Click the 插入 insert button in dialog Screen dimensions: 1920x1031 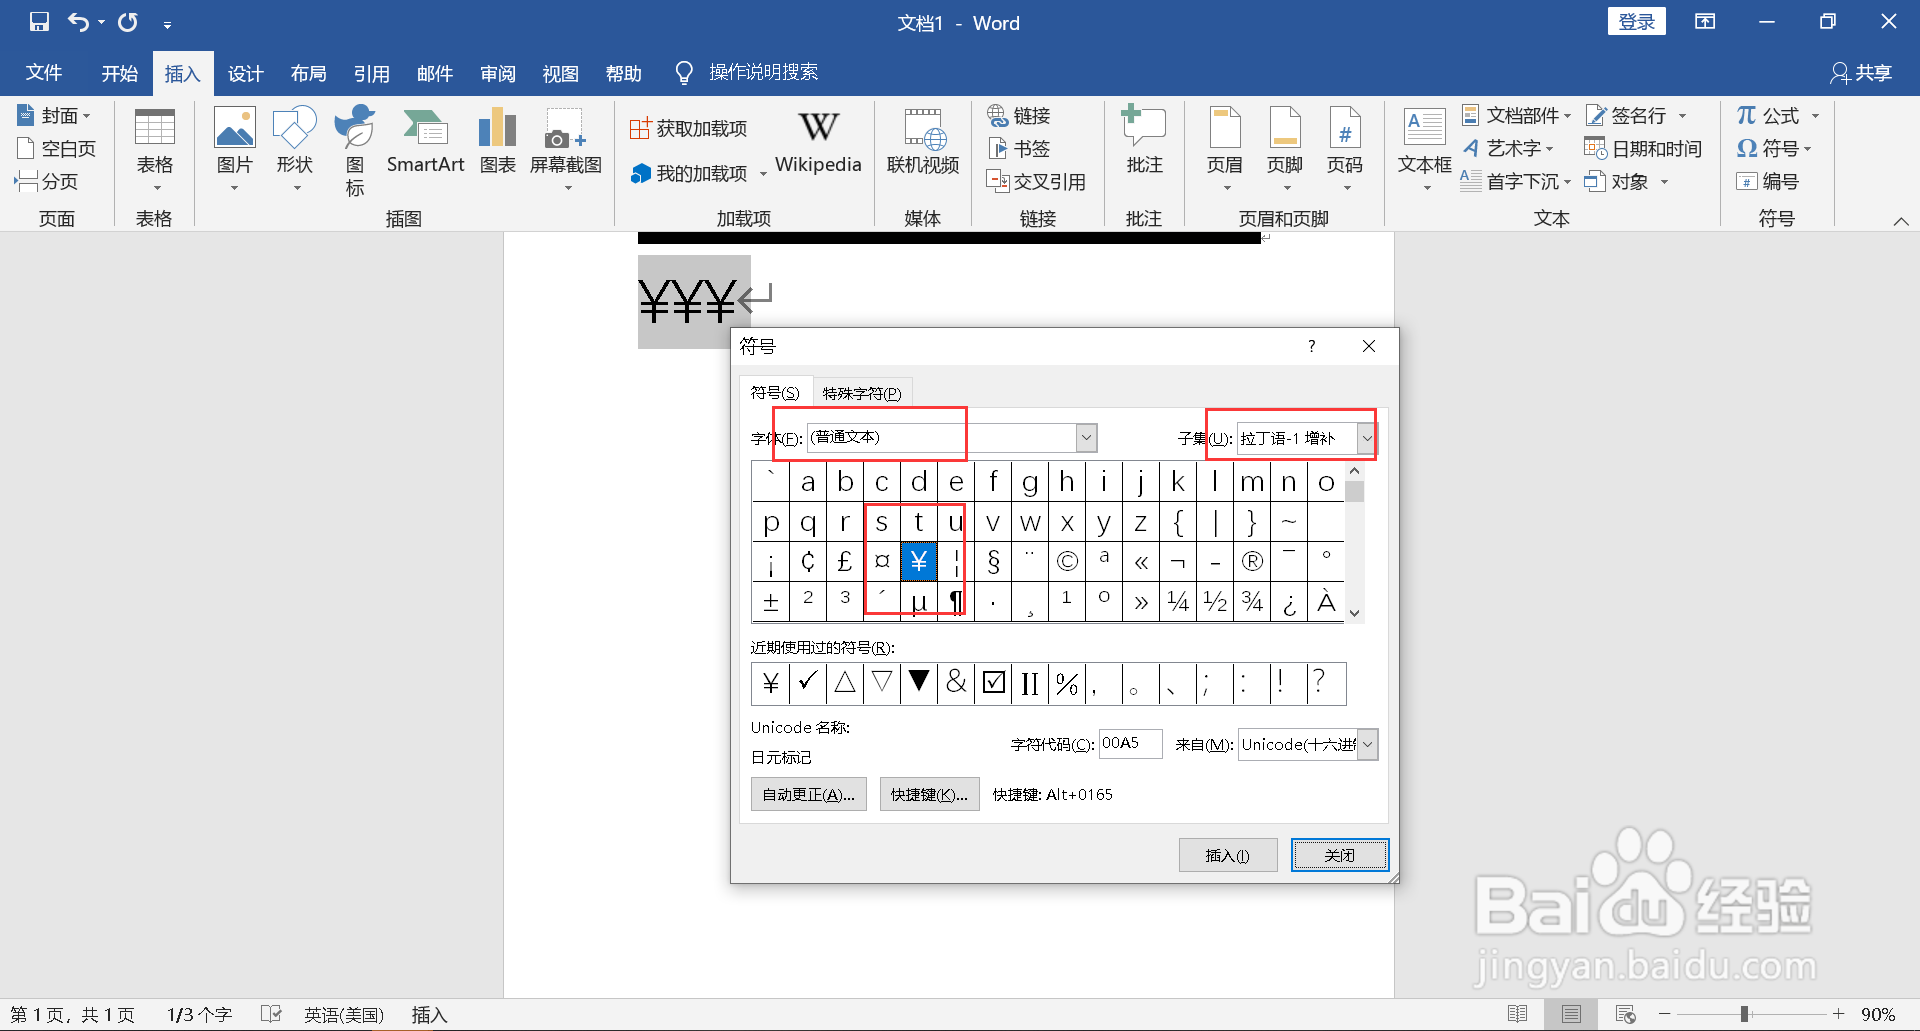click(x=1228, y=855)
